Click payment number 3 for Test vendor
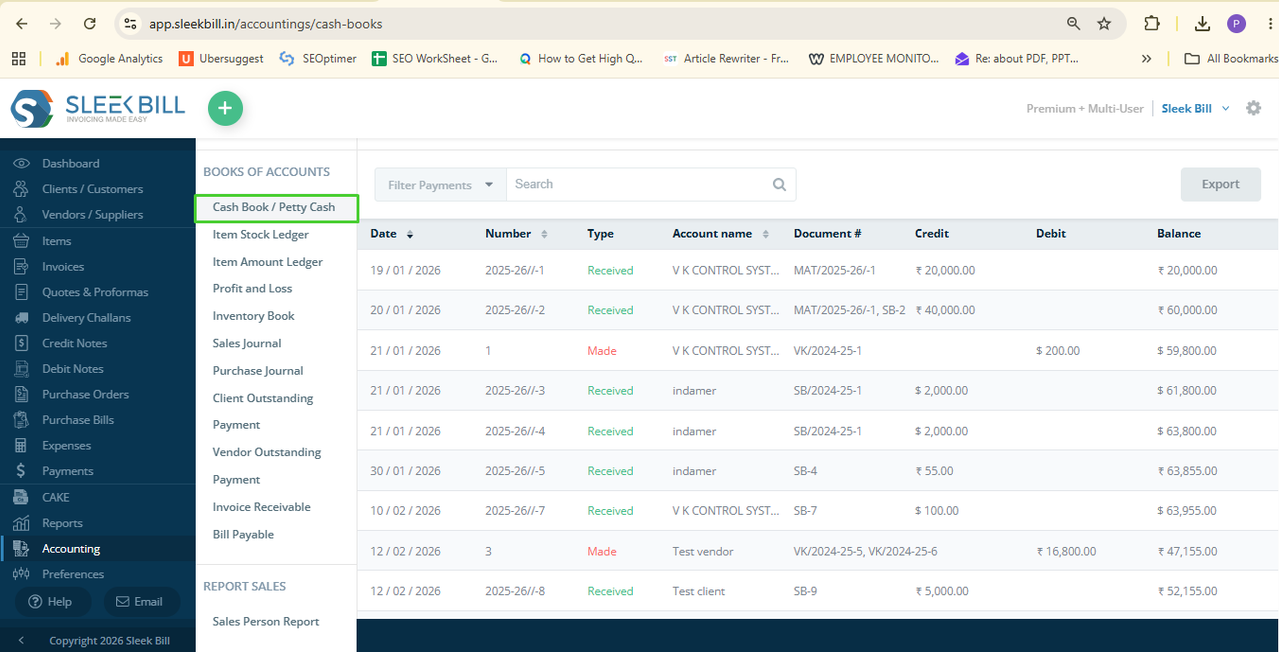The height and width of the screenshot is (652, 1279). click(x=488, y=551)
